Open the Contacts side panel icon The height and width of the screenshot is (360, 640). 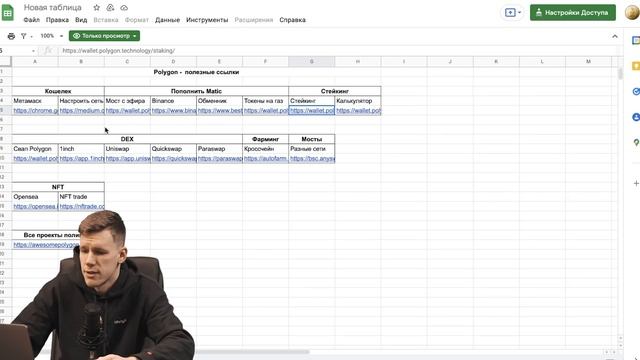coord(636,117)
